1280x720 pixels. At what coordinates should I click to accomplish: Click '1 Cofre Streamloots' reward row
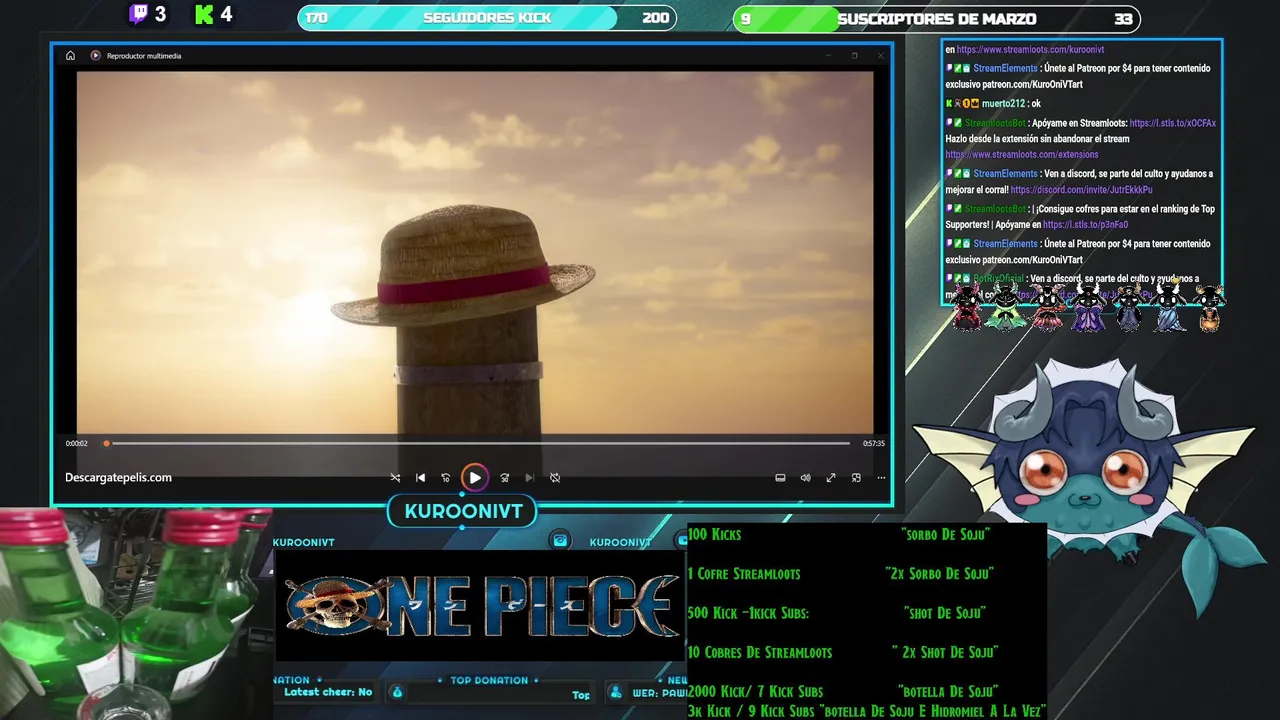pos(841,574)
